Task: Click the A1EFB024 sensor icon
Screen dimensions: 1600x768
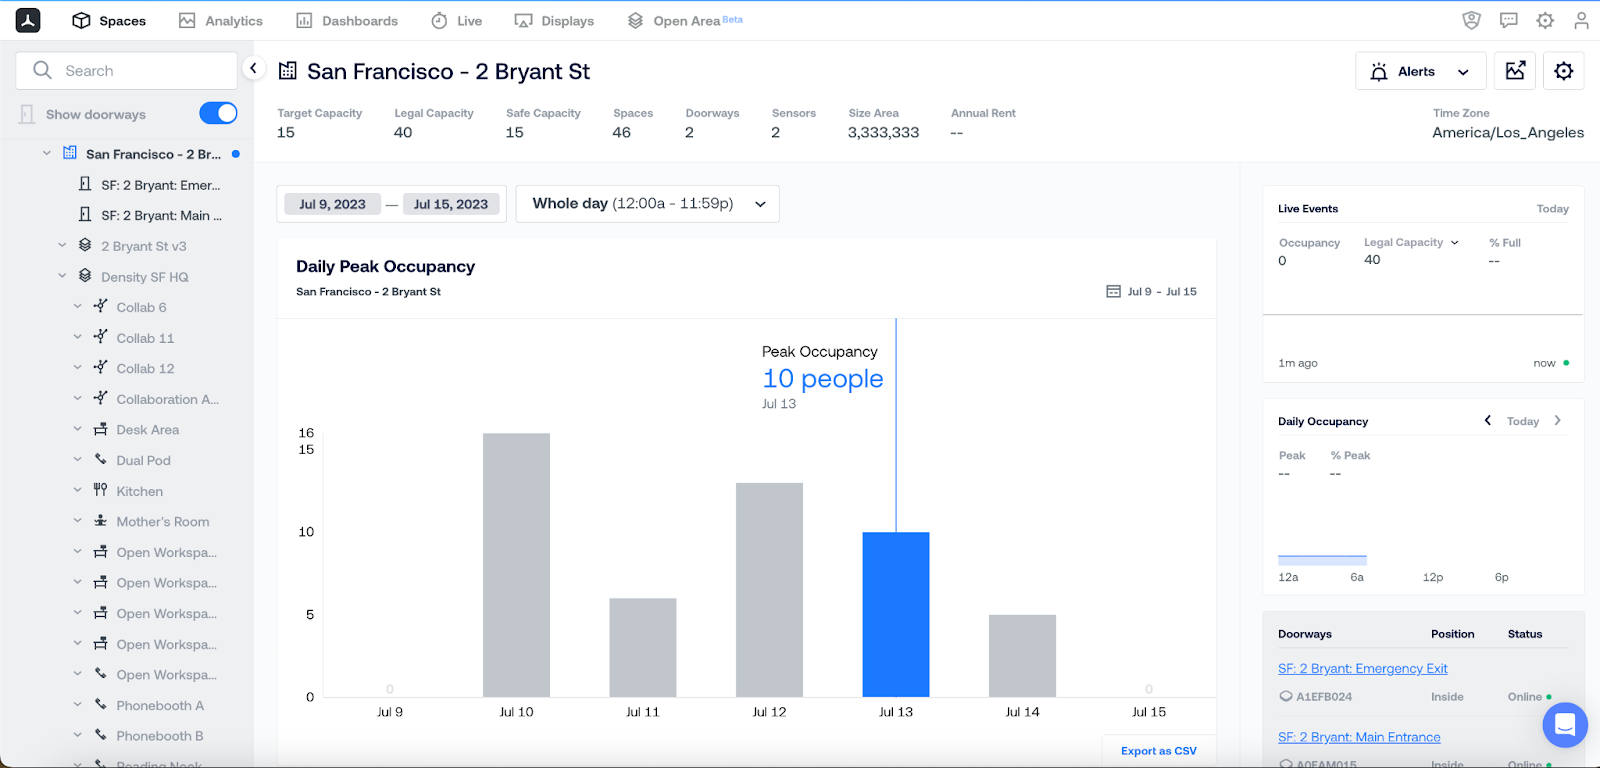Action: point(1286,696)
